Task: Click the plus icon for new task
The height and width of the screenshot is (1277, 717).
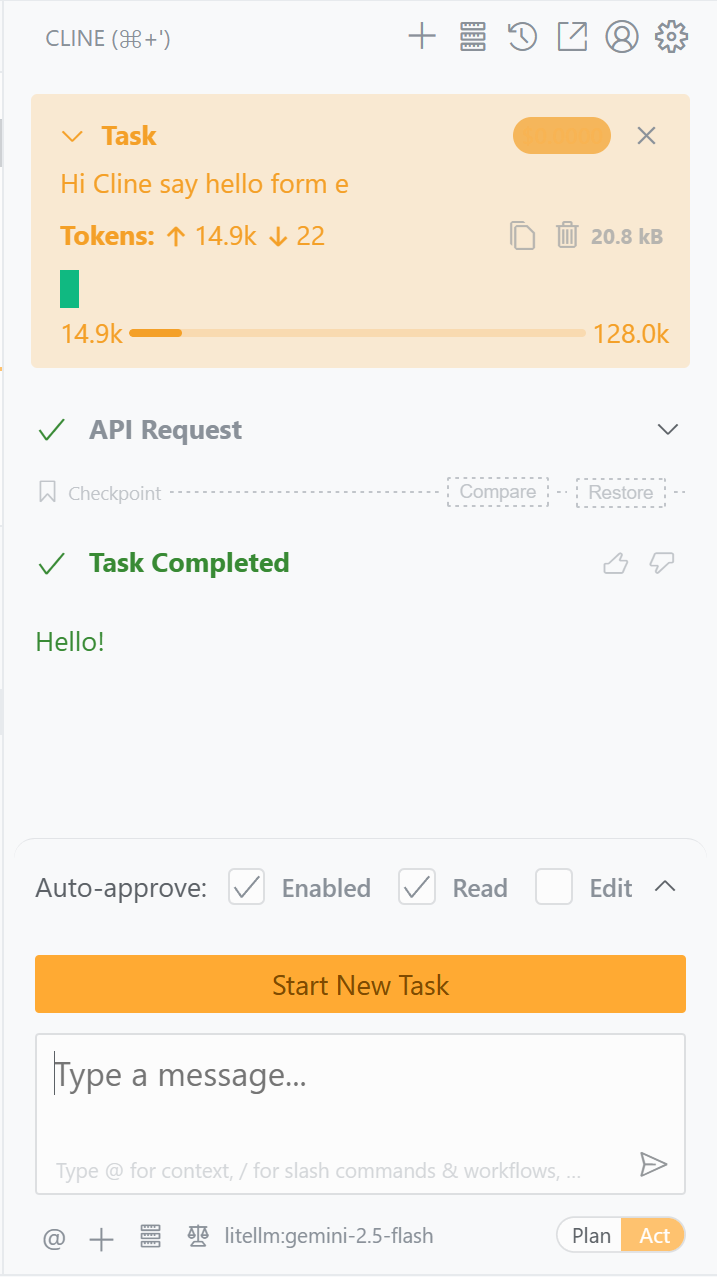Action: [x=423, y=38]
